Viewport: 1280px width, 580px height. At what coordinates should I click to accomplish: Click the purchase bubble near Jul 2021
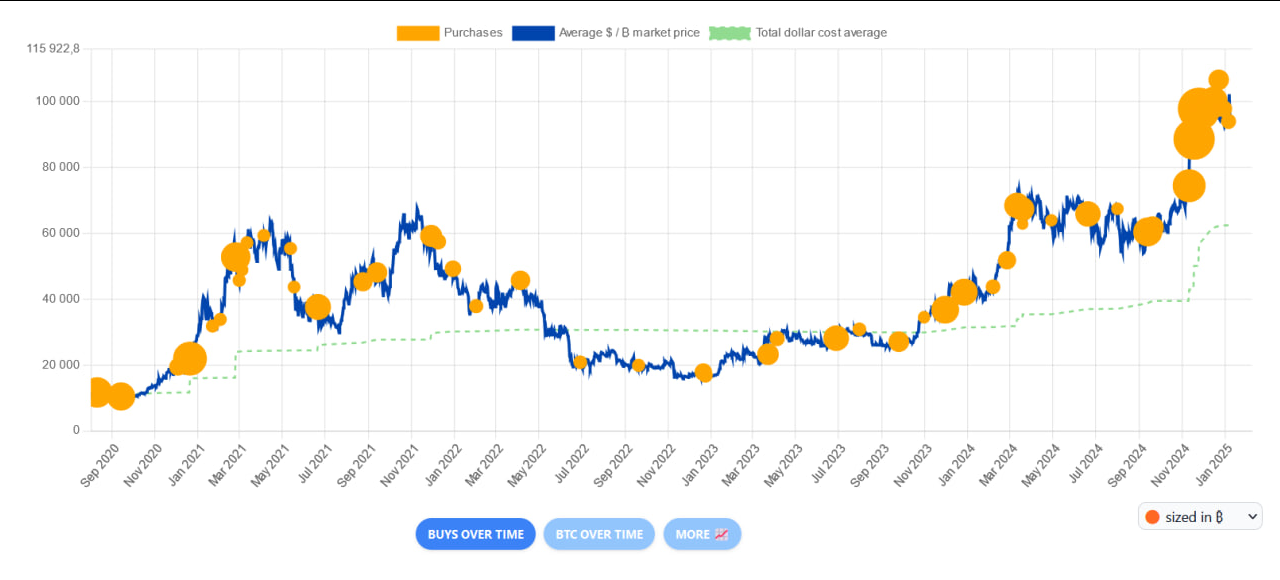(318, 307)
